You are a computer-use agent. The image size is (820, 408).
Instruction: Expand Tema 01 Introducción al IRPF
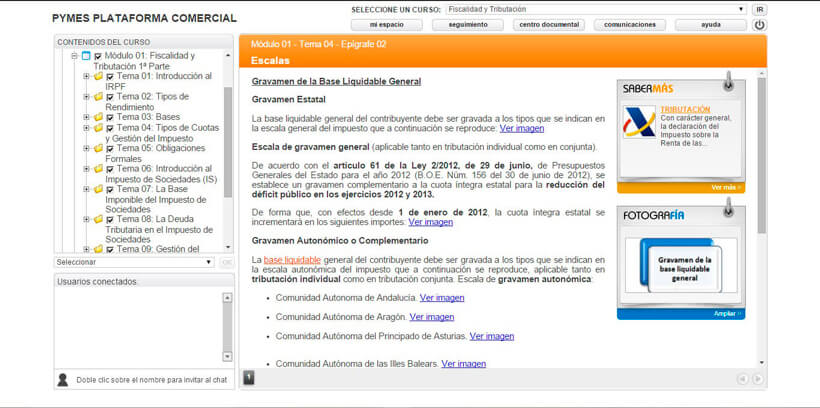pyautogui.click(x=86, y=76)
